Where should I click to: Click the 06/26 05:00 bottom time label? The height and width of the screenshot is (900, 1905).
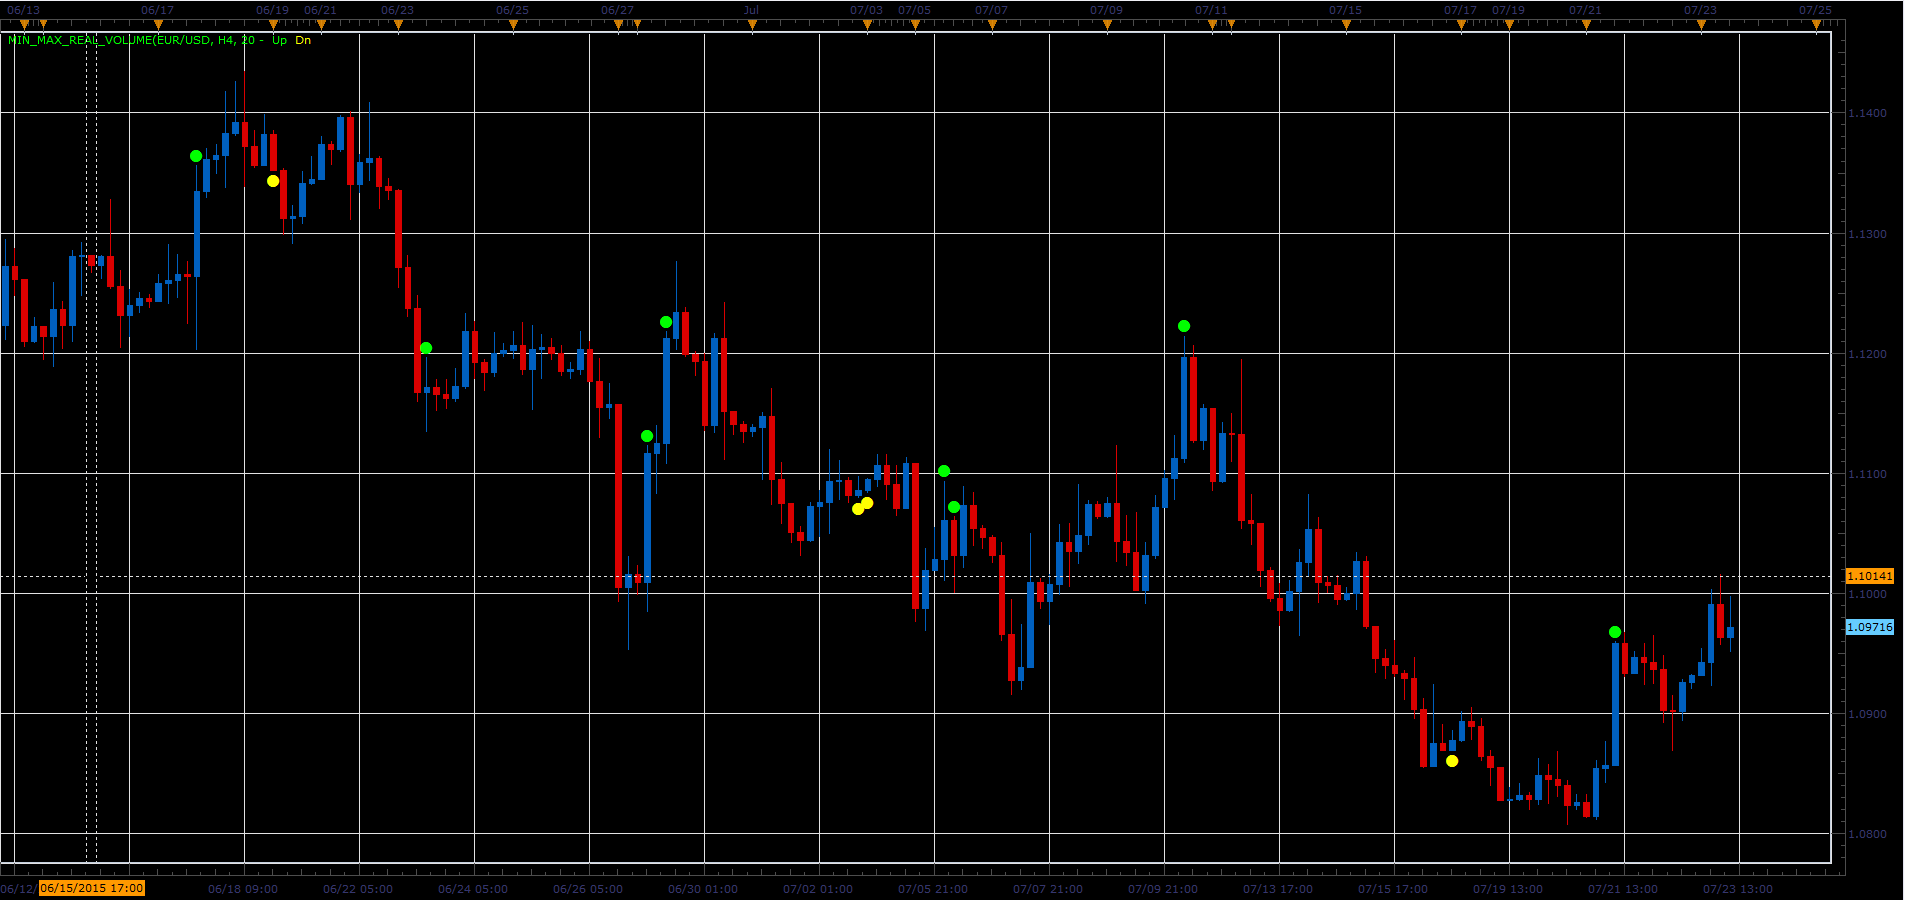pos(588,889)
